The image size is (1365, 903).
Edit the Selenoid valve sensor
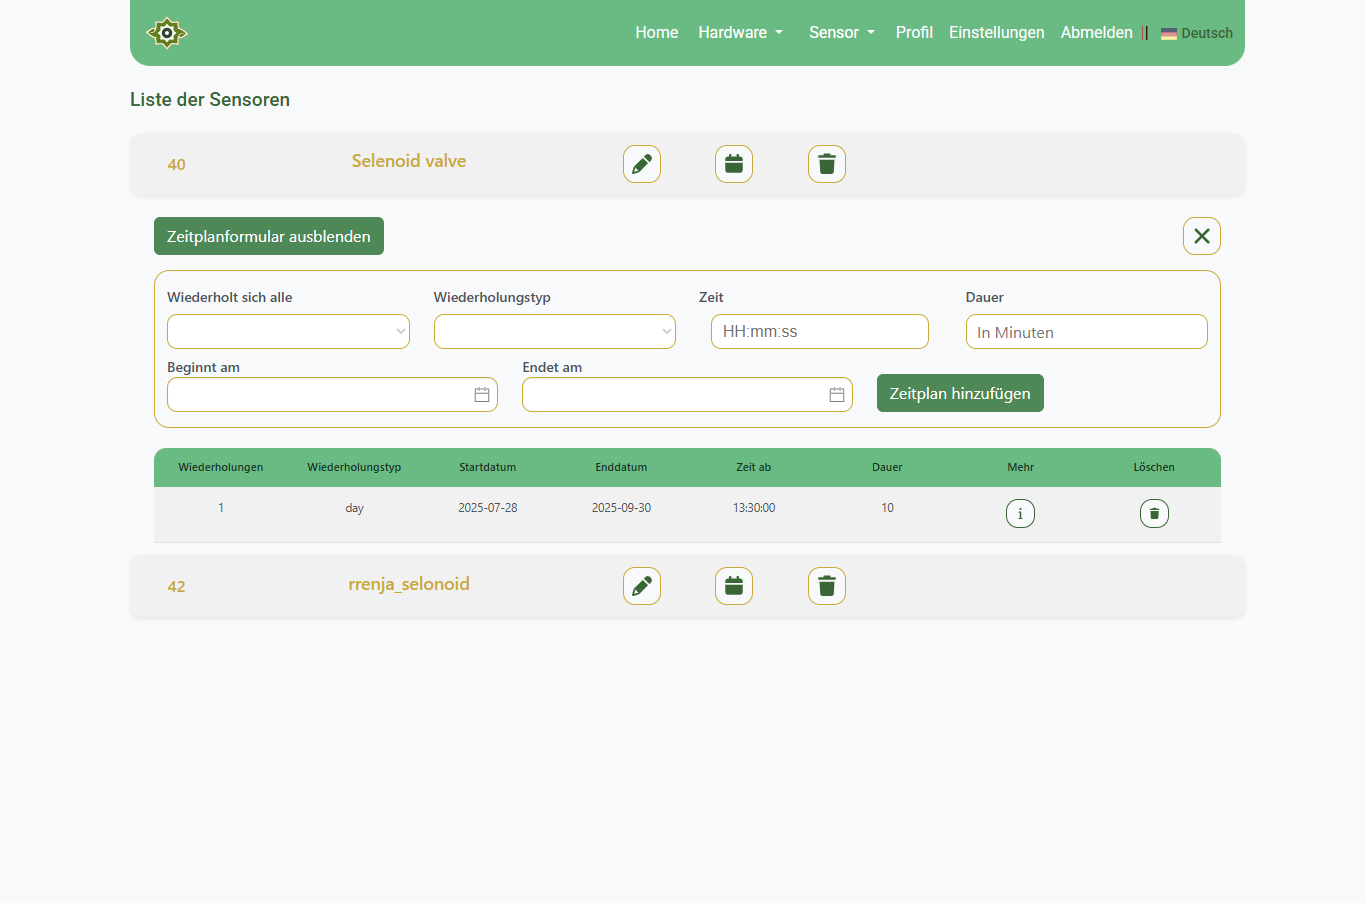[641, 164]
